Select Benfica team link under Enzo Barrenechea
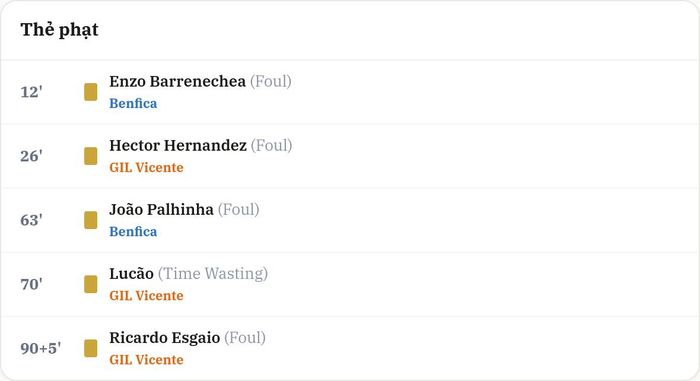The width and height of the screenshot is (700, 381). point(133,103)
